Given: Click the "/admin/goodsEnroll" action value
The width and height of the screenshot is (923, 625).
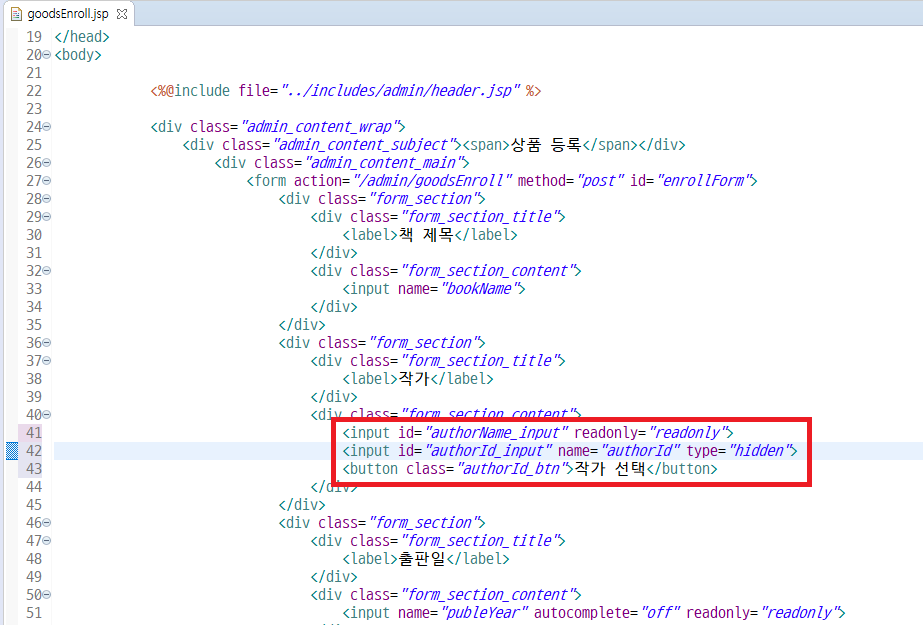Looking at the screenshot, I should coord(433,181).
